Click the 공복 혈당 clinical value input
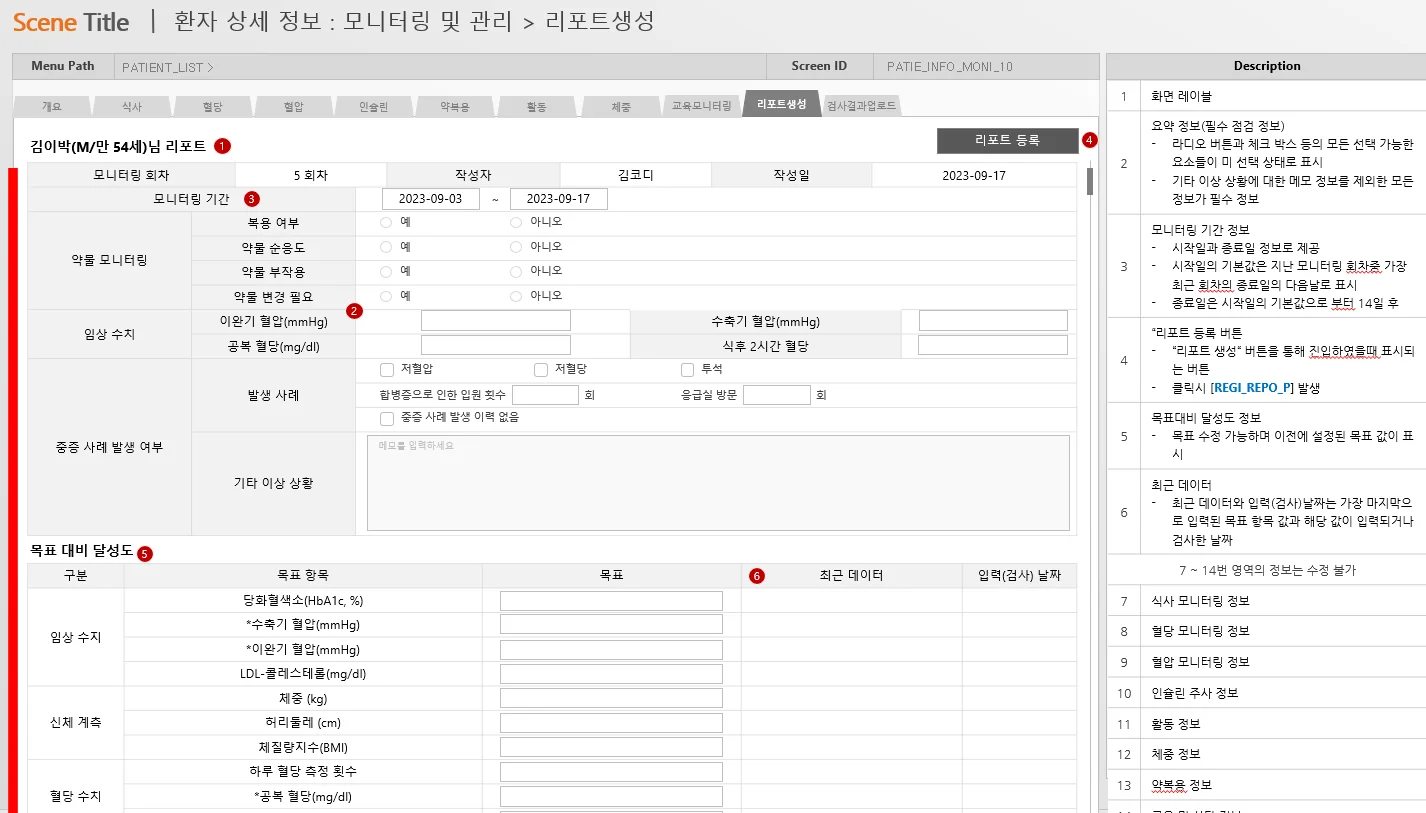The height and width of the screenshot is (813, 1426). (x=496, y=345)
